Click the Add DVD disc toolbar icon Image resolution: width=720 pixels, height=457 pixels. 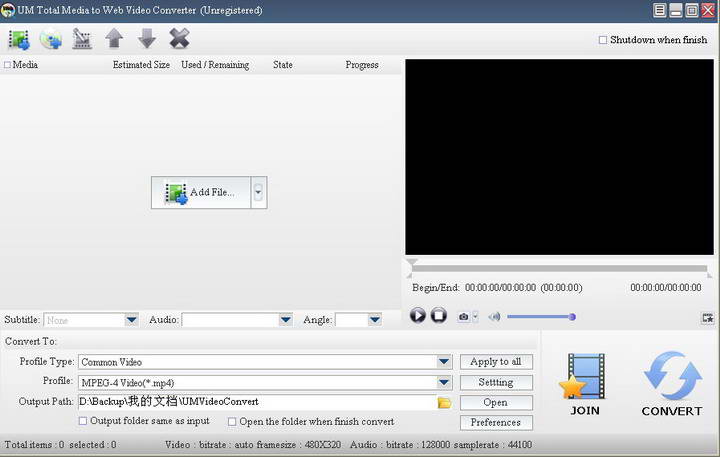point(51,39)
